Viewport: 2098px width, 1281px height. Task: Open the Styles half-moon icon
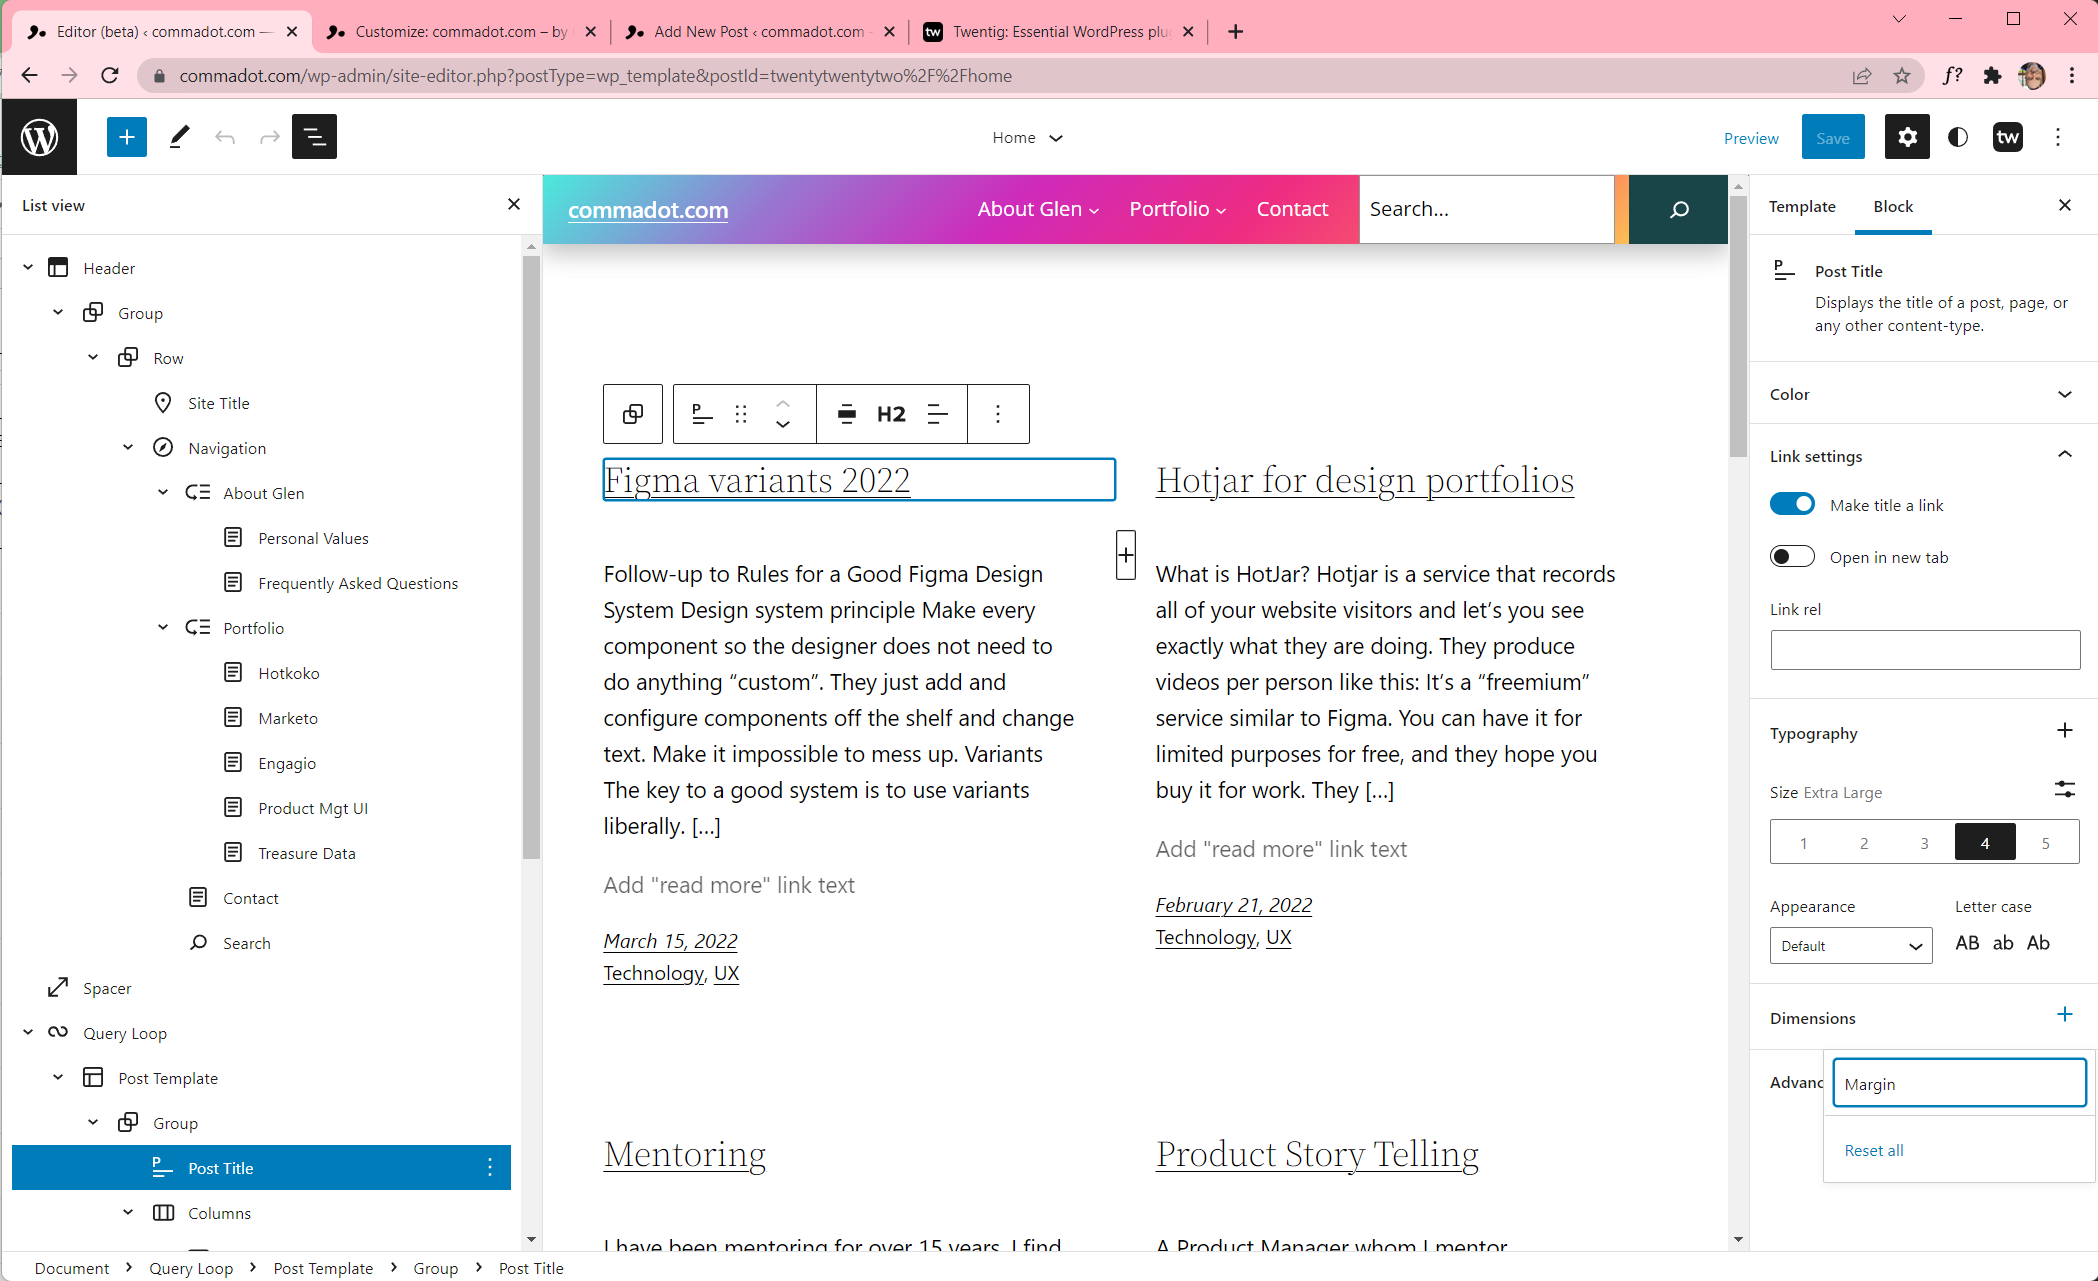click(1957, 137)
